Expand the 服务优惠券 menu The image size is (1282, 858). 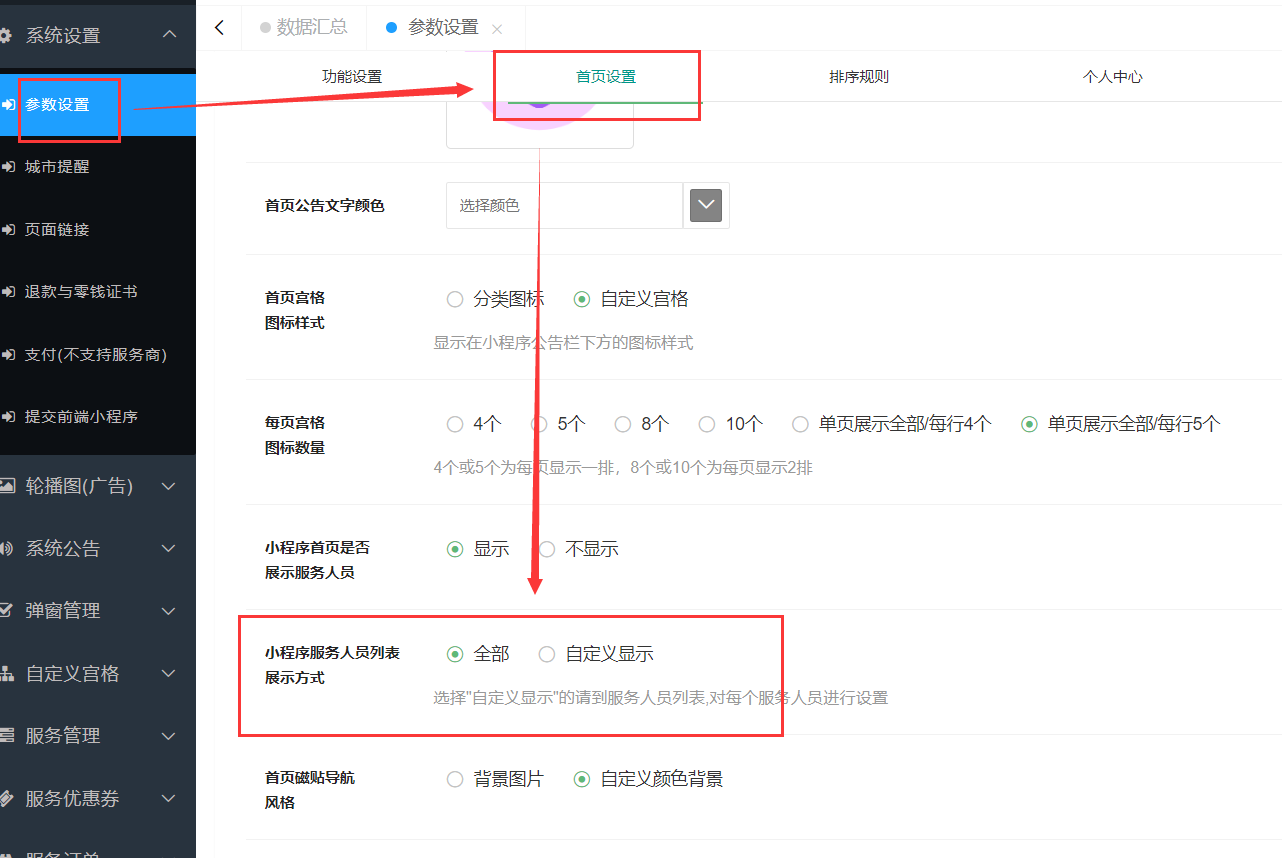click(x=168, y=798)
